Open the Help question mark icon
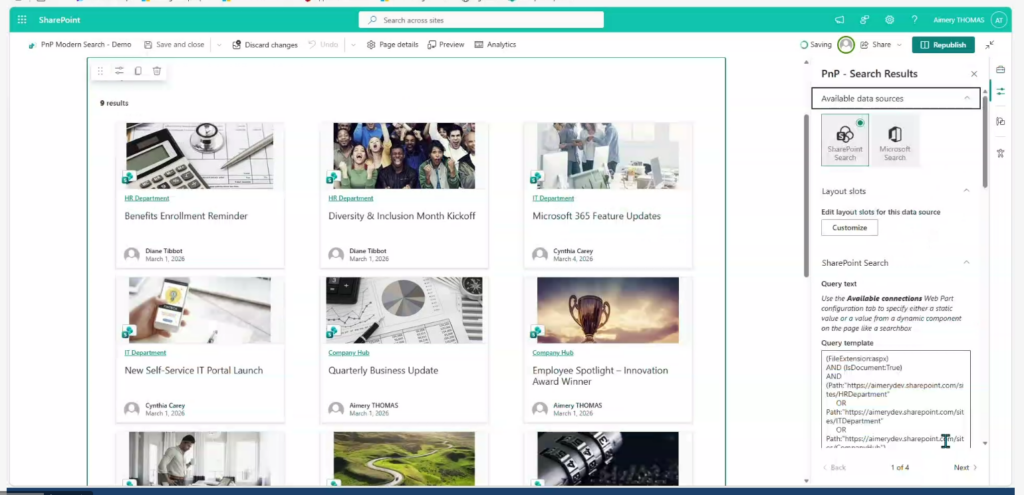Image resolution: width=1024 pixels, height=495 pixels. (x=914, y=20)
